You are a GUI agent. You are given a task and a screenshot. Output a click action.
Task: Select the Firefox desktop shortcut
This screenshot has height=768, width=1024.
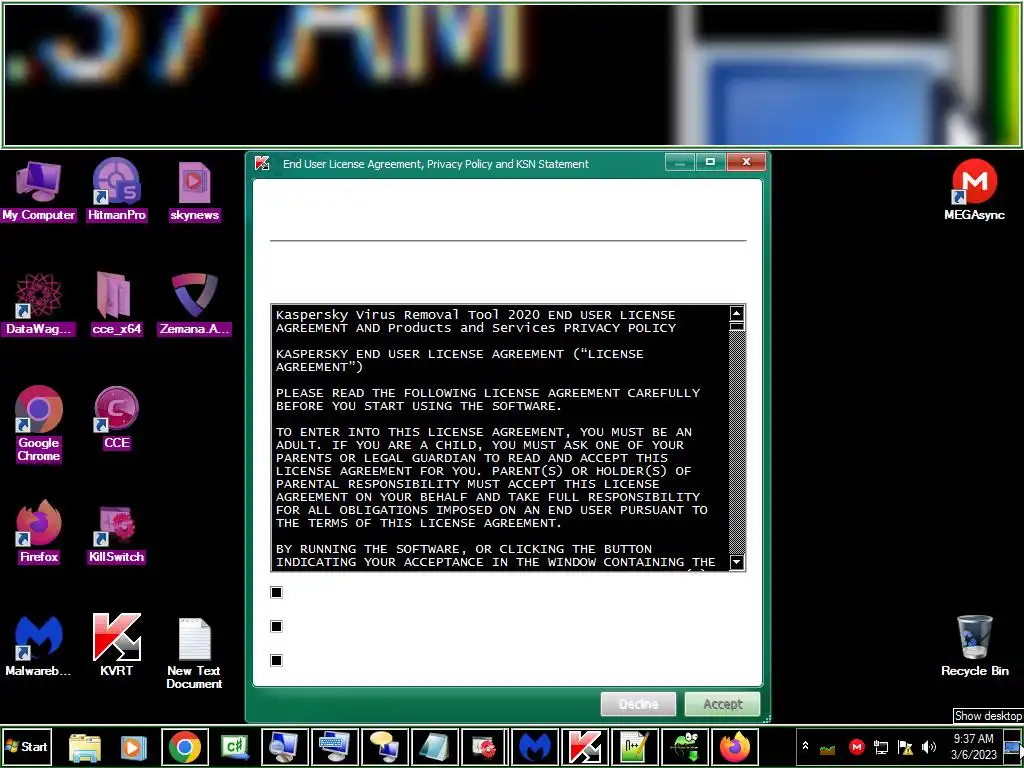click(x=38, y=532)
